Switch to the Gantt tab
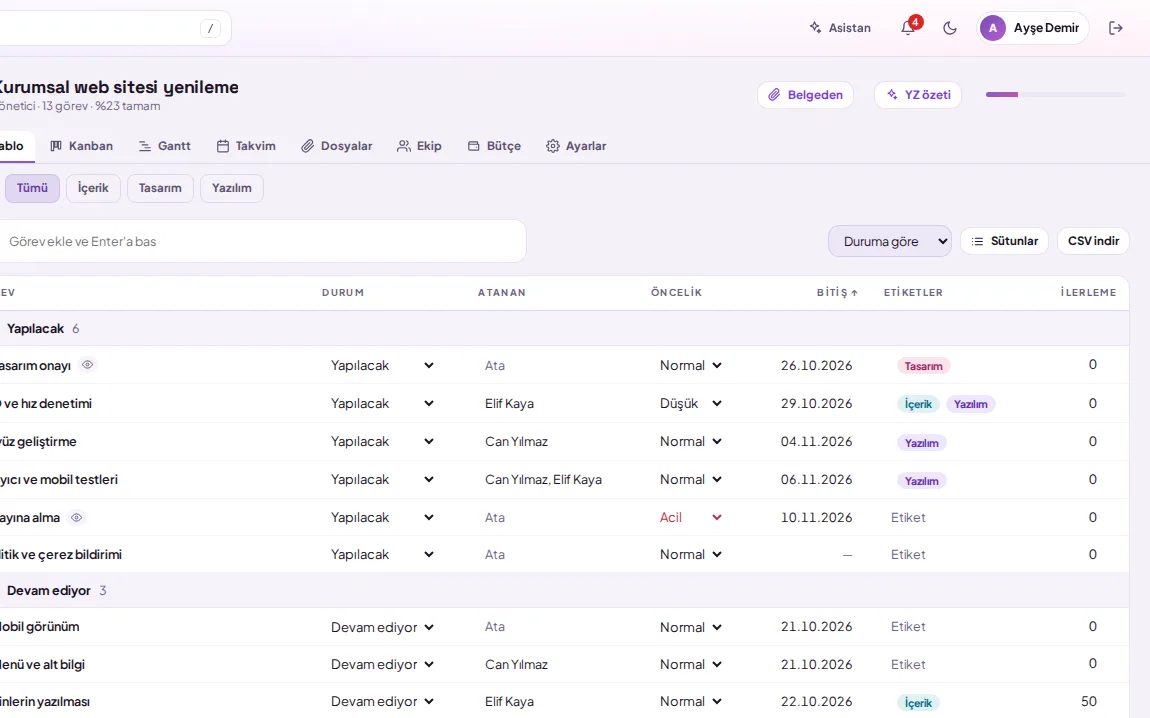This screenshot has height=718, width=1150. [164, 146]
